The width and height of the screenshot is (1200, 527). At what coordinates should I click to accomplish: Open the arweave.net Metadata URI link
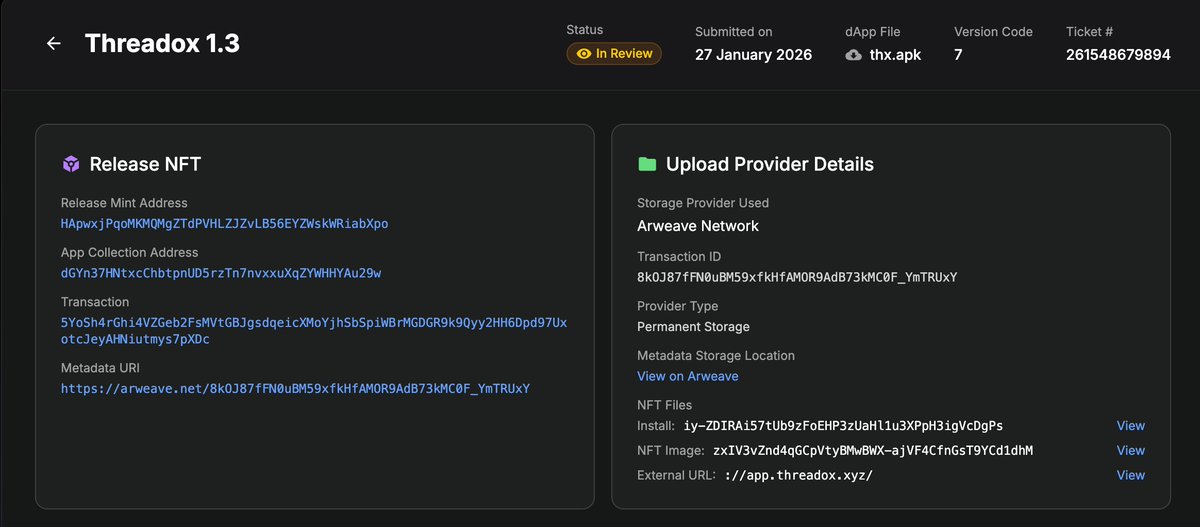[x=295, y=388]
